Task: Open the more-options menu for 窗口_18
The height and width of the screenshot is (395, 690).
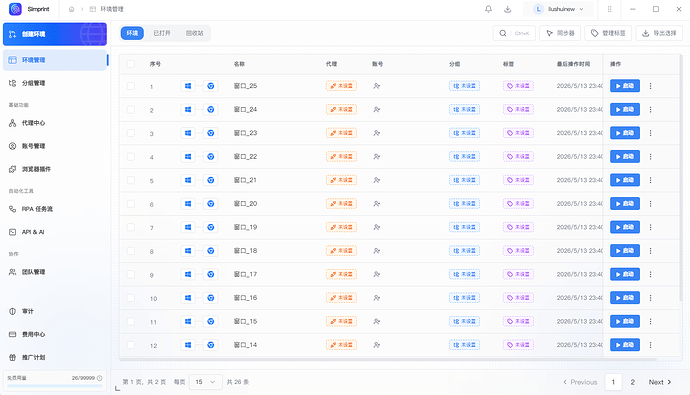Action: tap(650, 251)
